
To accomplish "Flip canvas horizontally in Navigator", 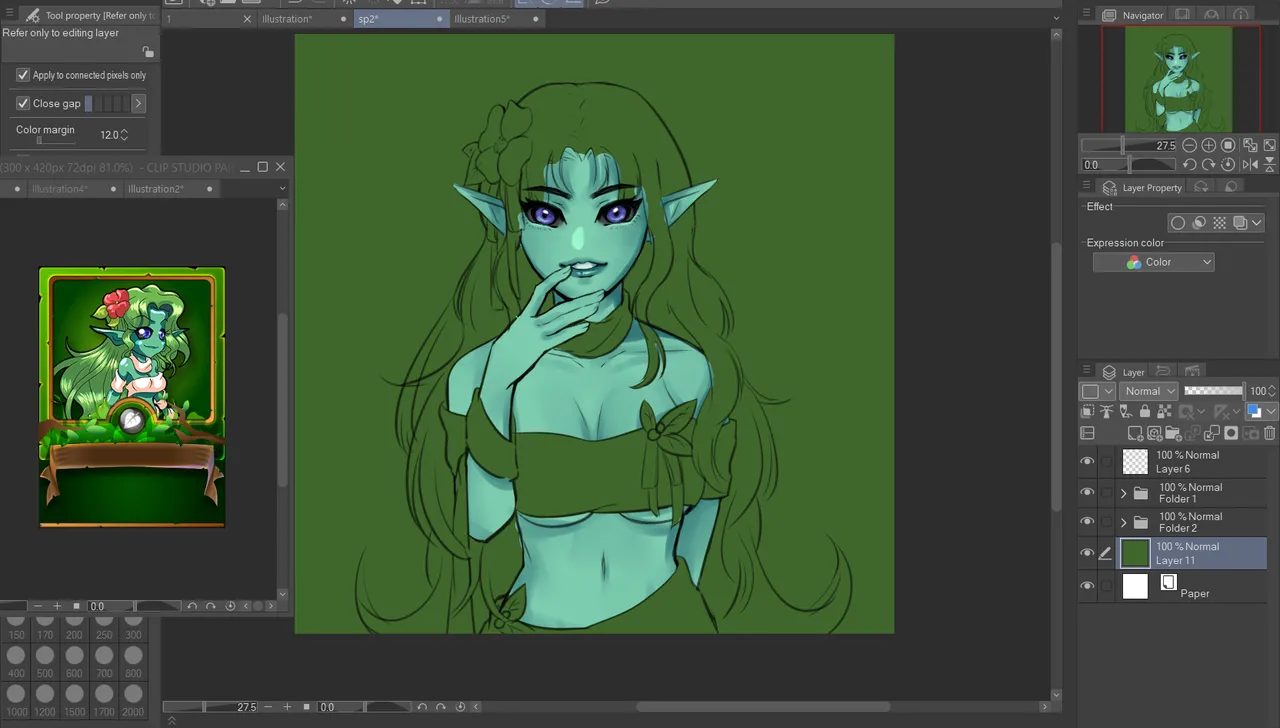I will (x=1250, y=165).
